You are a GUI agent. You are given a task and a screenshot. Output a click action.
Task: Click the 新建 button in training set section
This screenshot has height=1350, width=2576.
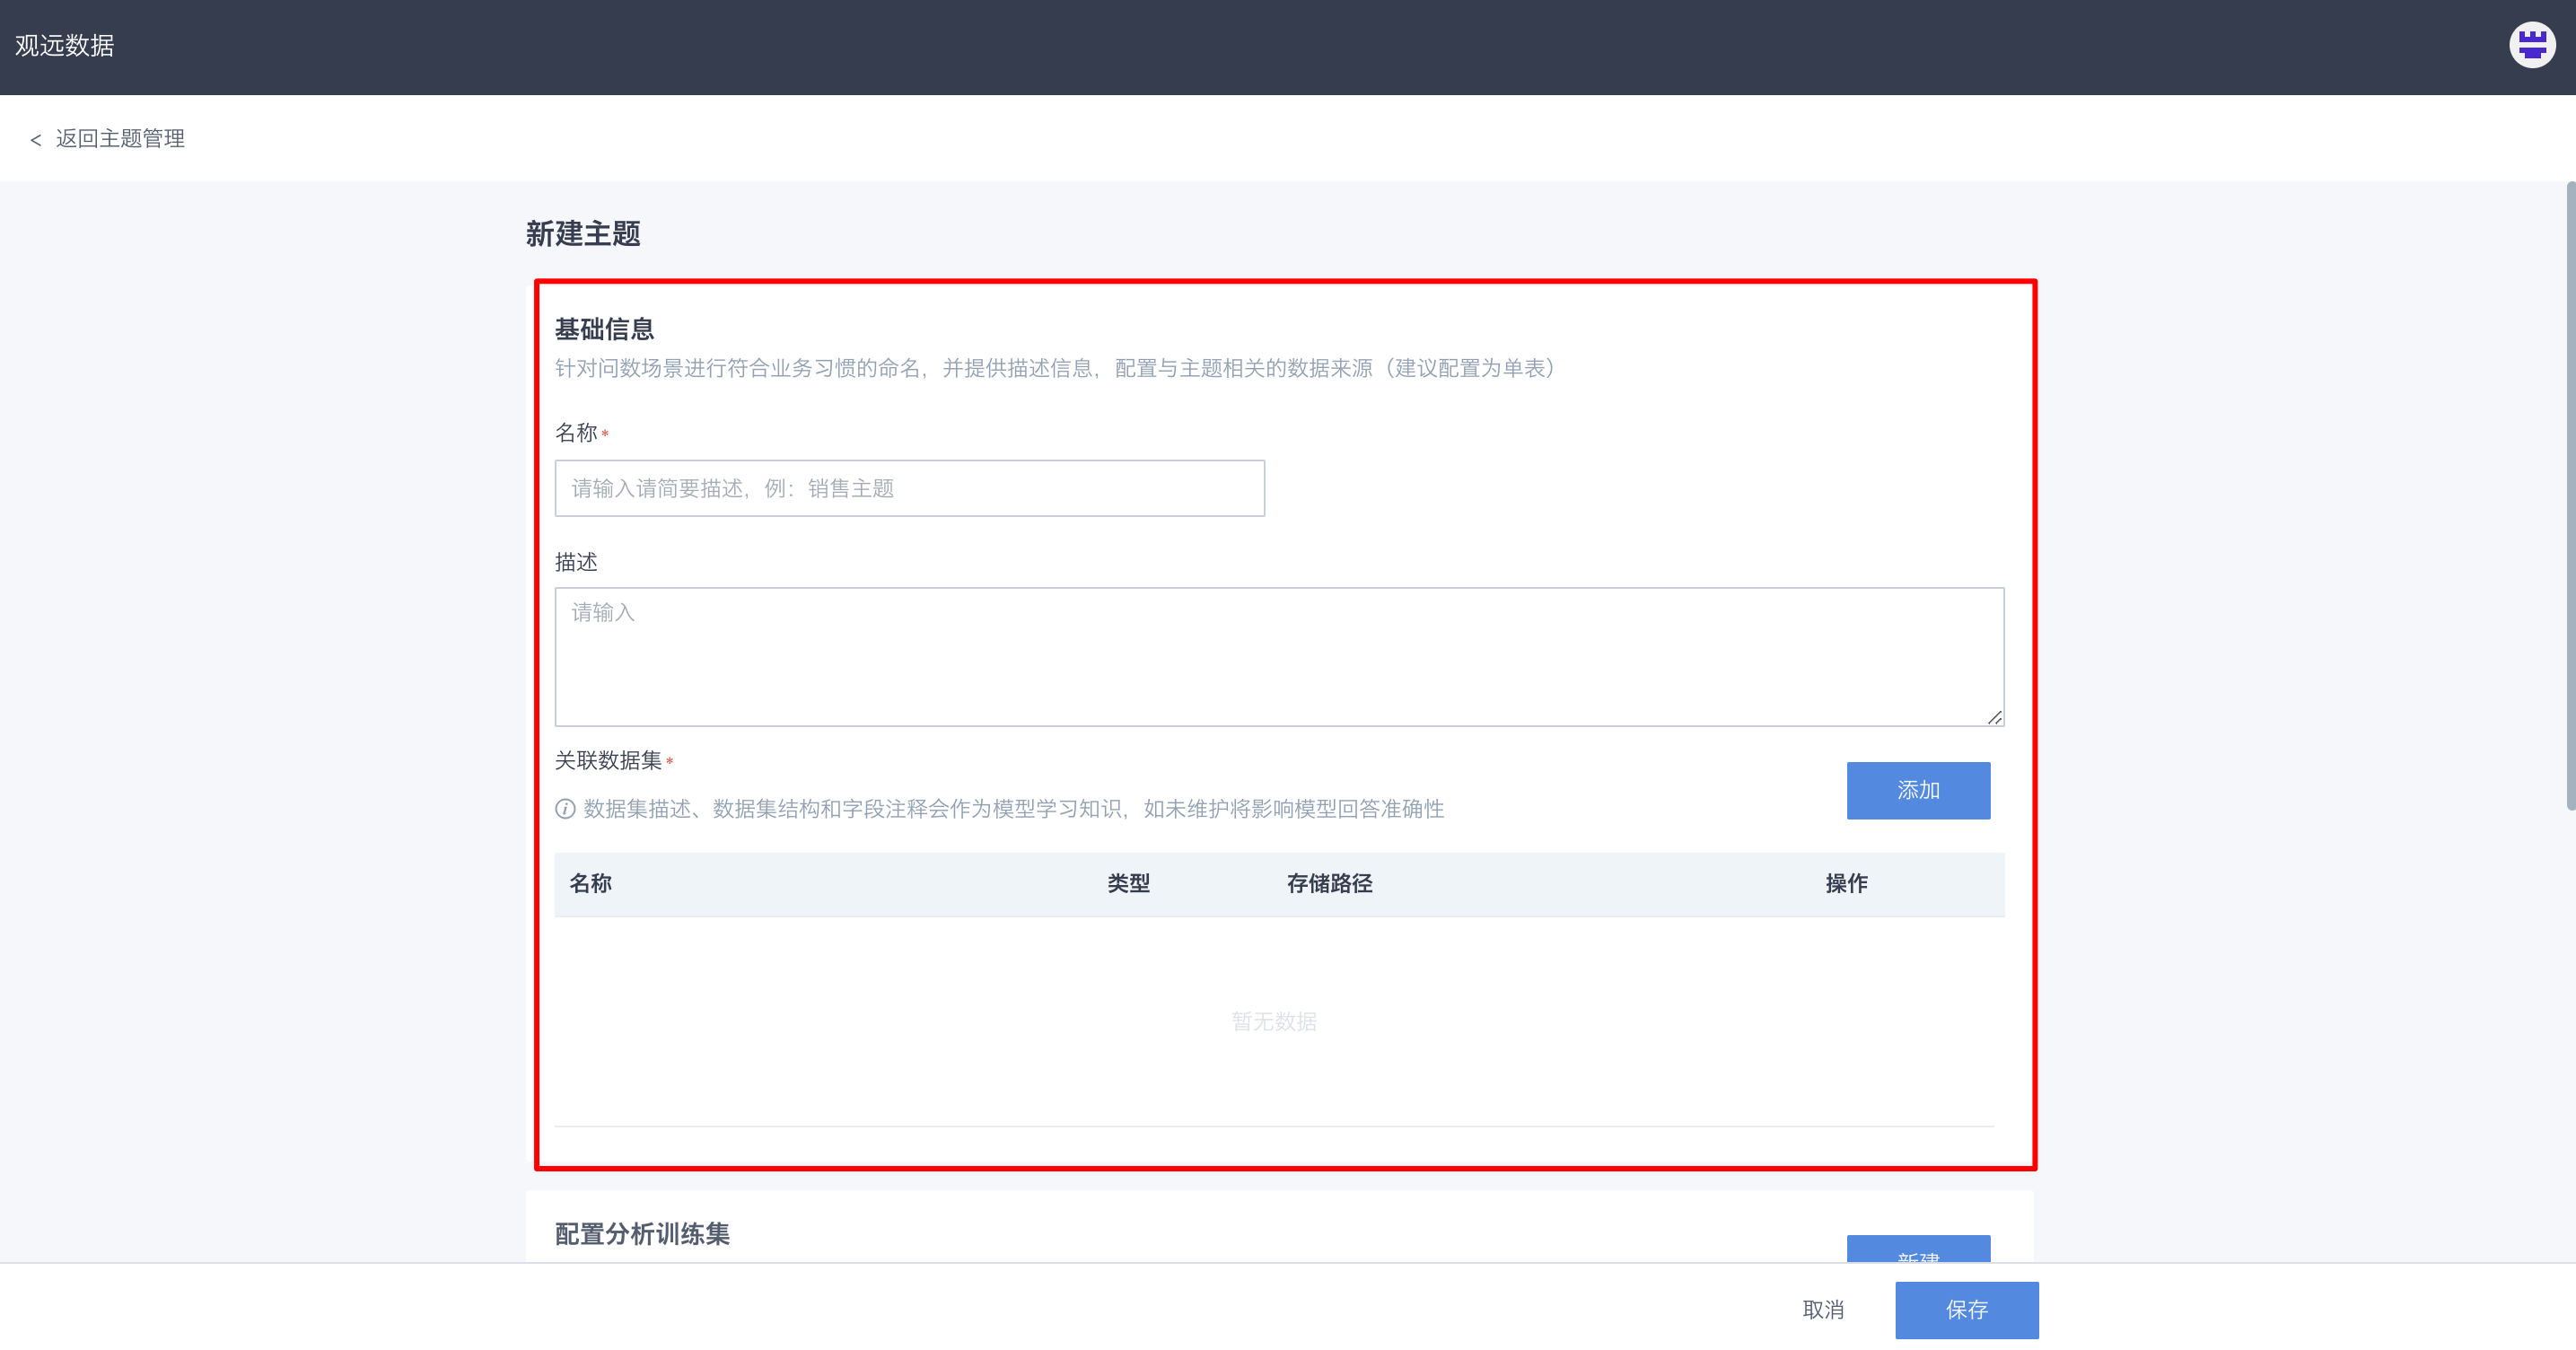click(1917, 1250)
